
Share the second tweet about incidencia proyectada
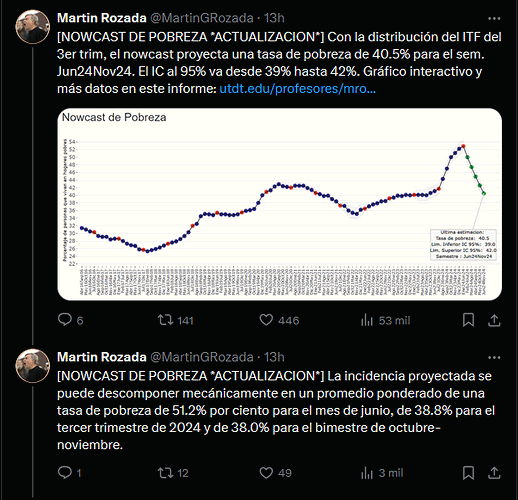494,473
